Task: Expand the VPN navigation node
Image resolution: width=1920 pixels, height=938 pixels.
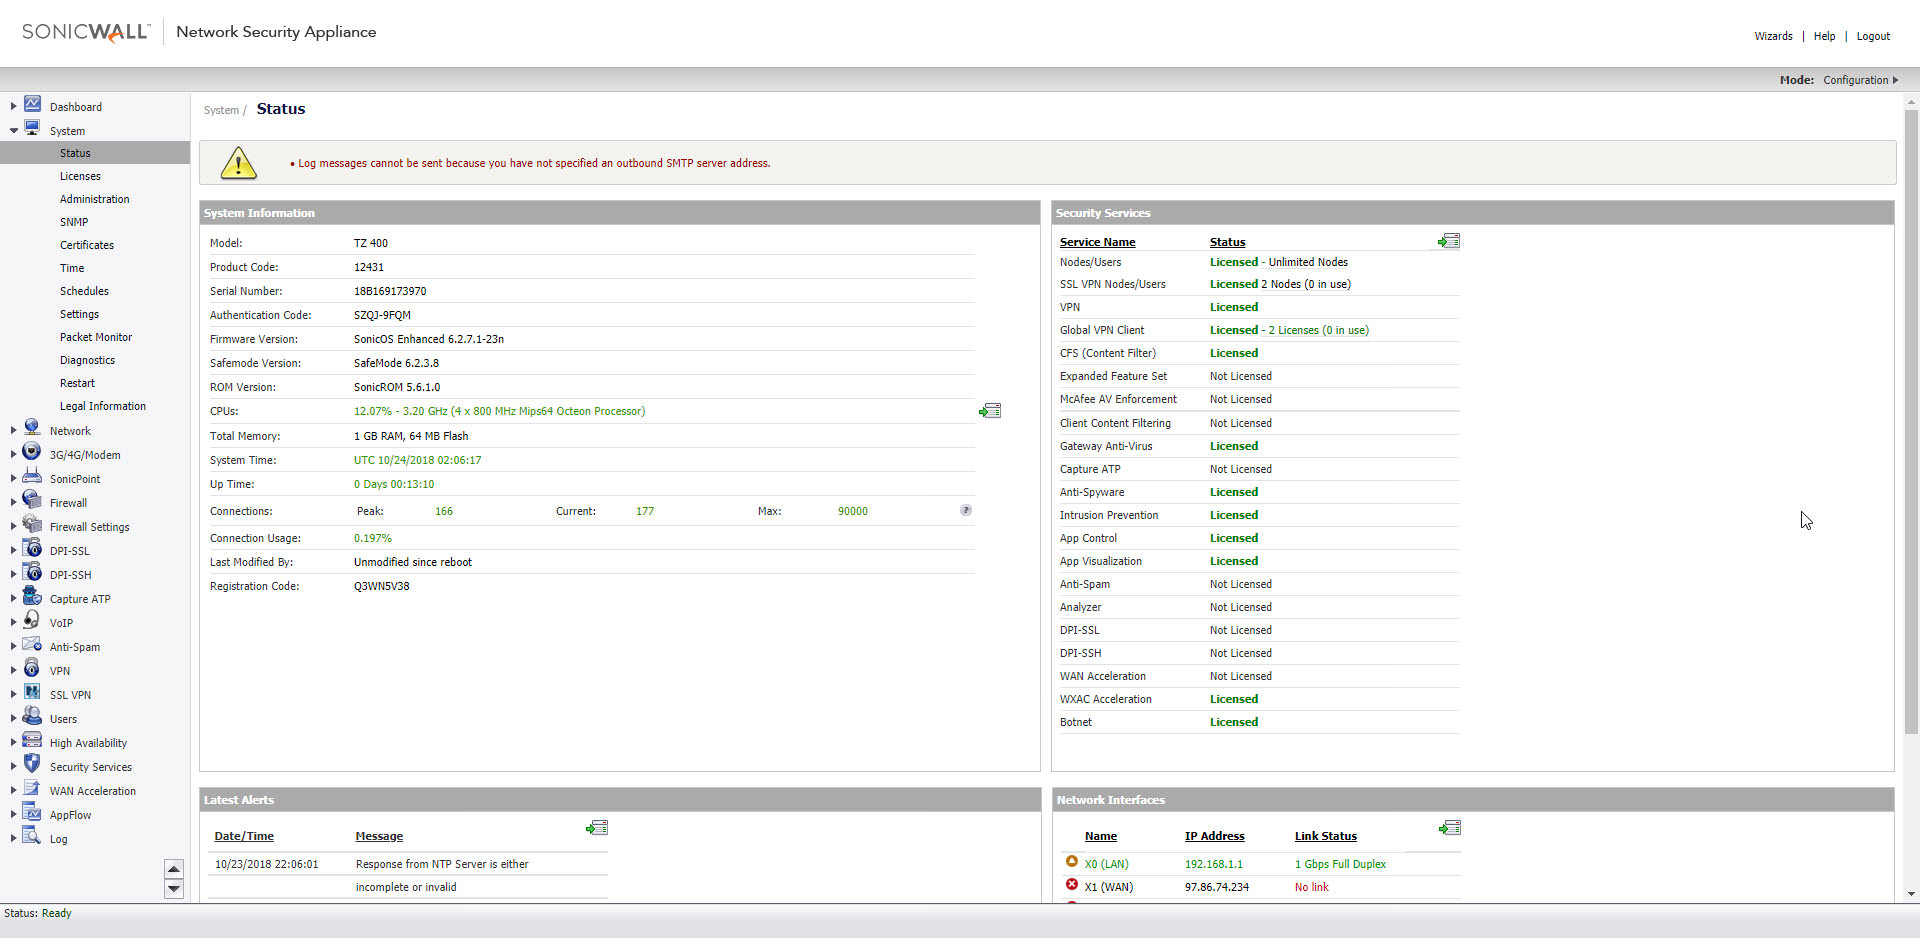Action: (x=13, y=671)
